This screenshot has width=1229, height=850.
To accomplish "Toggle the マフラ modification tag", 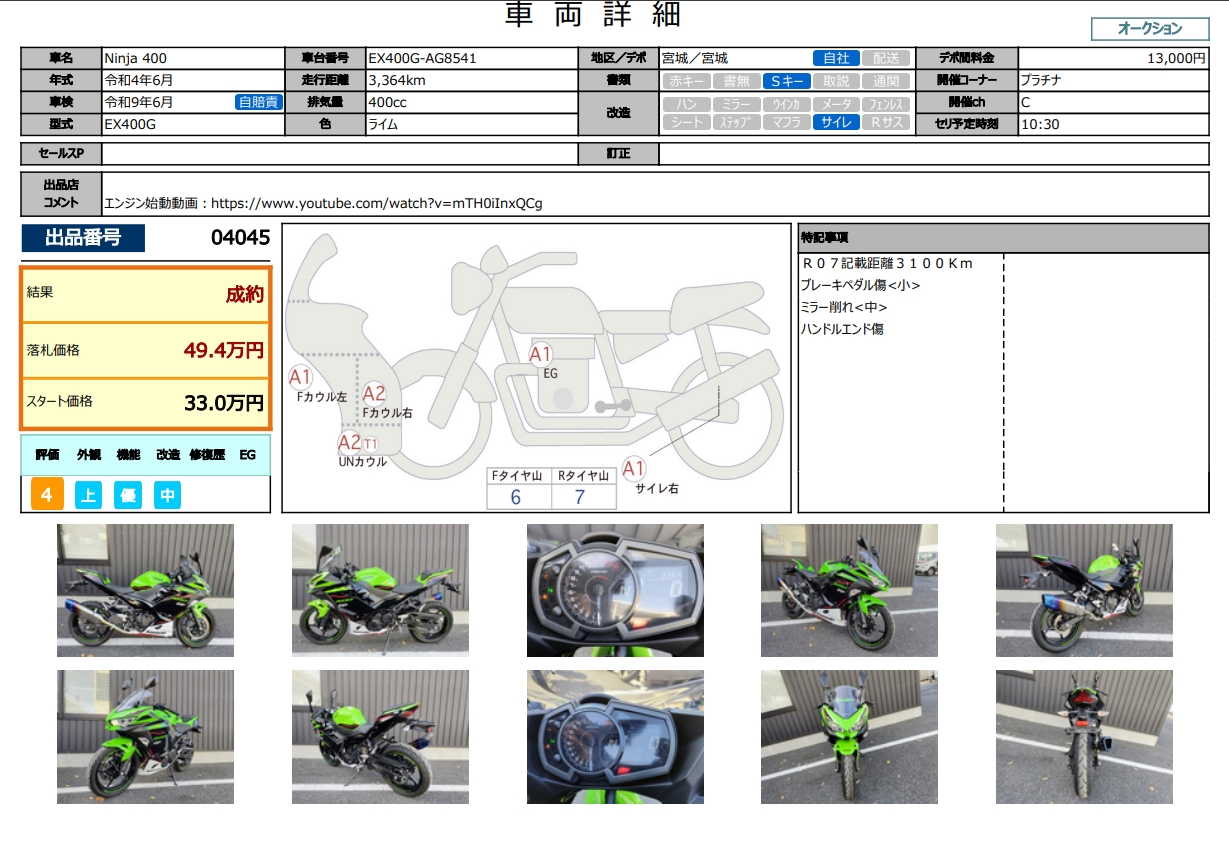I will point(785,123).
